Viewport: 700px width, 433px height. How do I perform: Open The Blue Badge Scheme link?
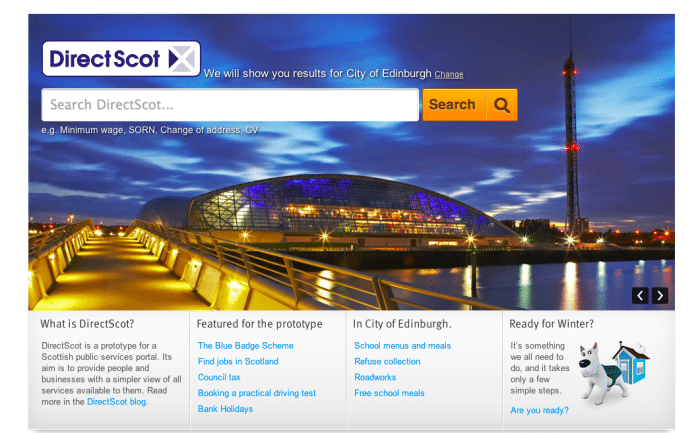[x=246, y=346]
